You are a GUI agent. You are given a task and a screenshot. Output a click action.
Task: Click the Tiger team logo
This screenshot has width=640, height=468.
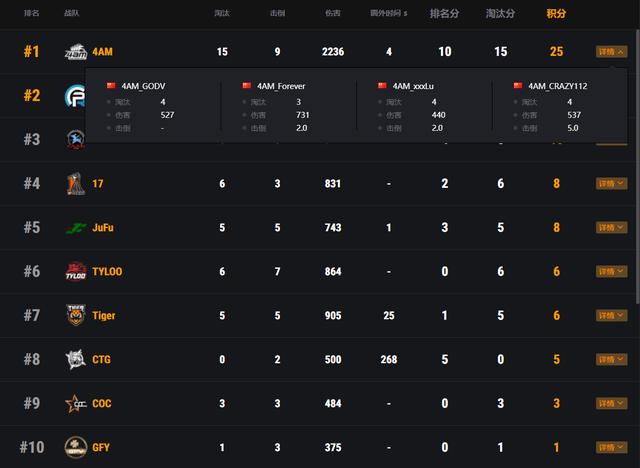point(76,315)
